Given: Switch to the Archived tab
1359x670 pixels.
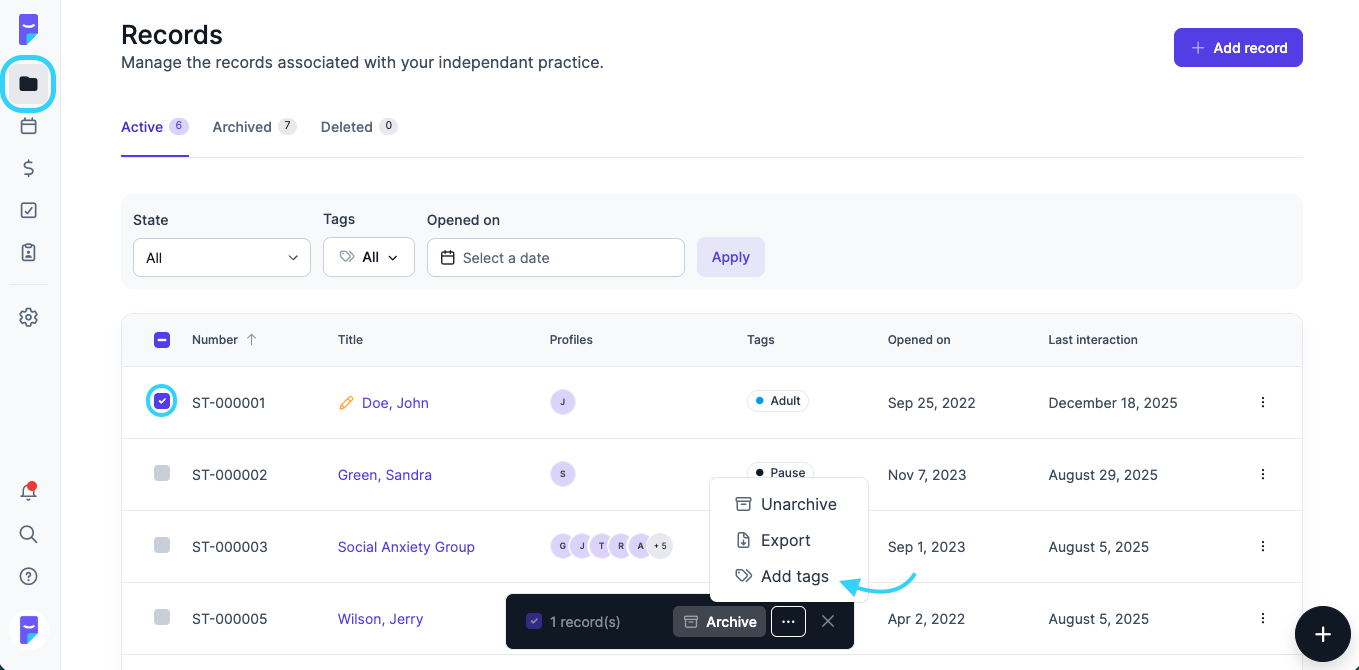Looking at the screenshot, I should pos(242,127).
